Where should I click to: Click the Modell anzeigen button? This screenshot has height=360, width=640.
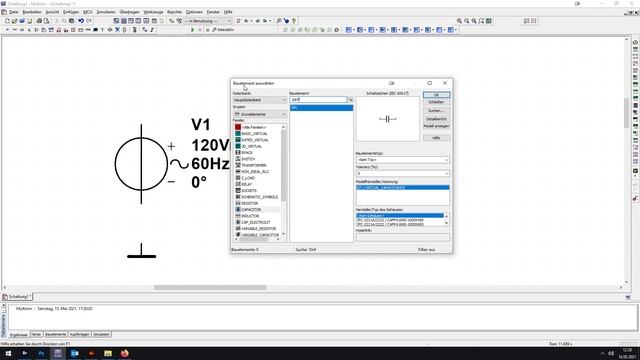[x=436, y=127]
